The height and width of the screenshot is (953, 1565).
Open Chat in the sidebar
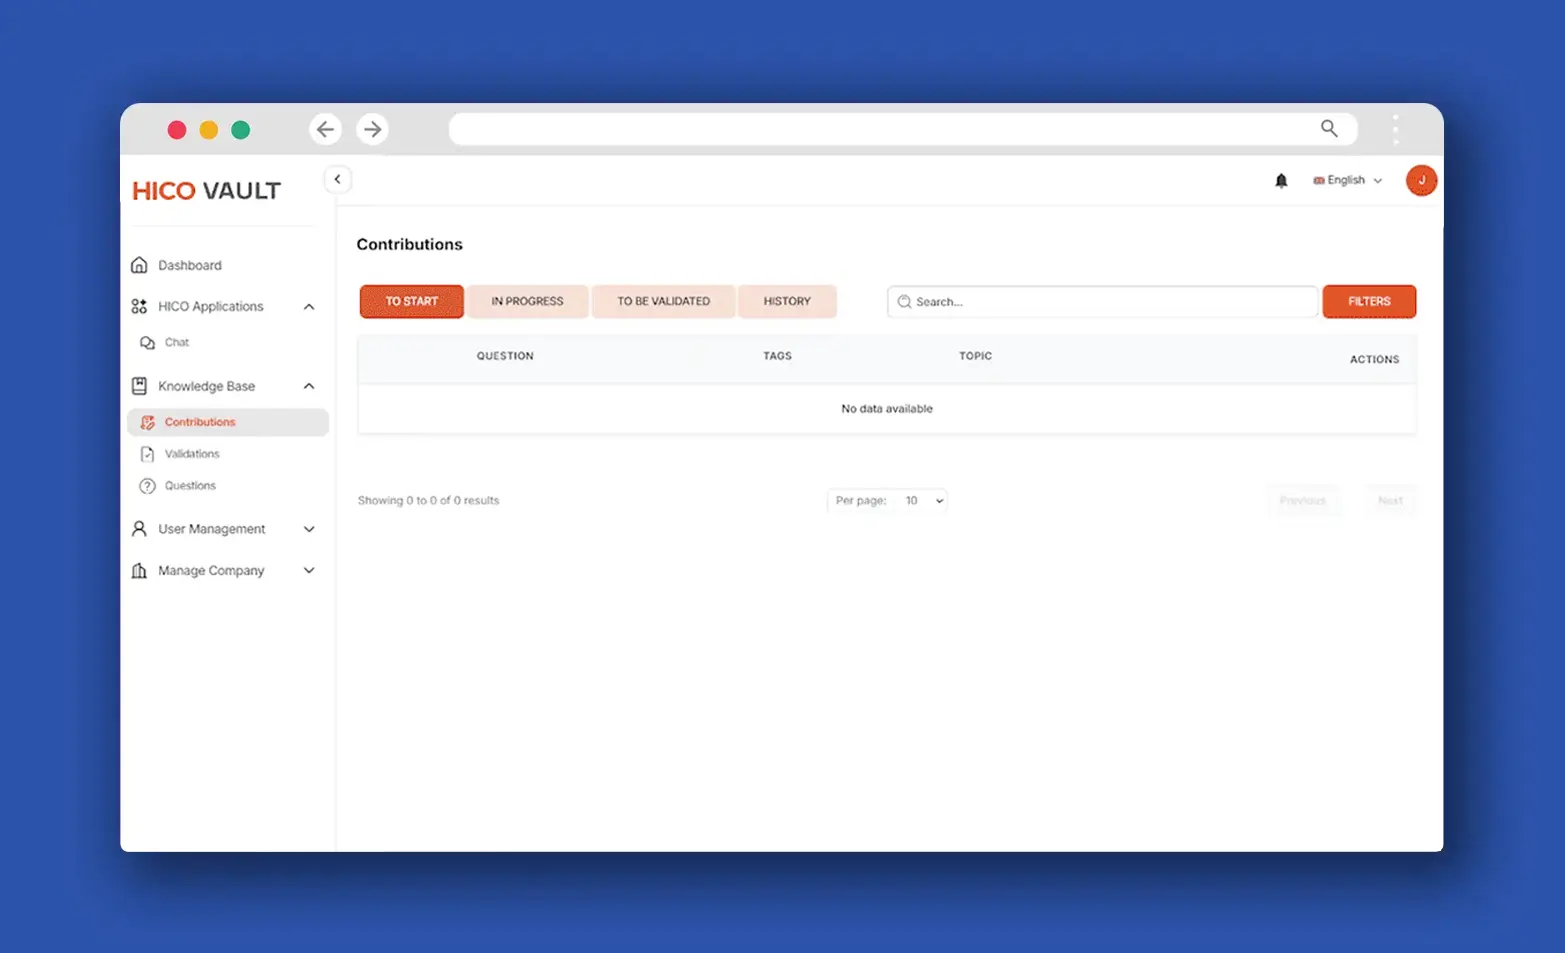[177, 343]
